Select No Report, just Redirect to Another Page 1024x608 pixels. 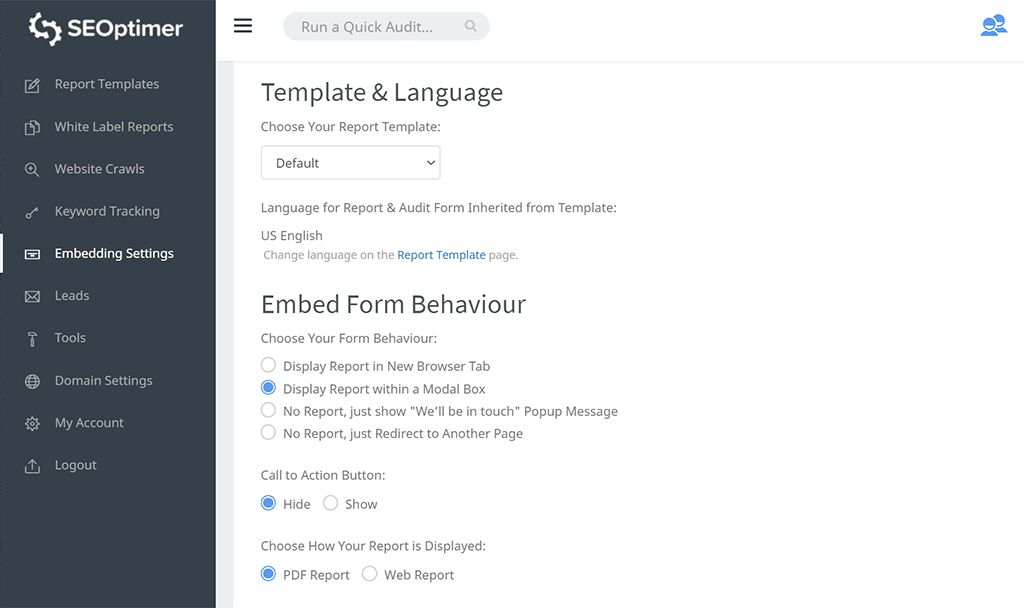pyautogui.click(x=268, y=433)
